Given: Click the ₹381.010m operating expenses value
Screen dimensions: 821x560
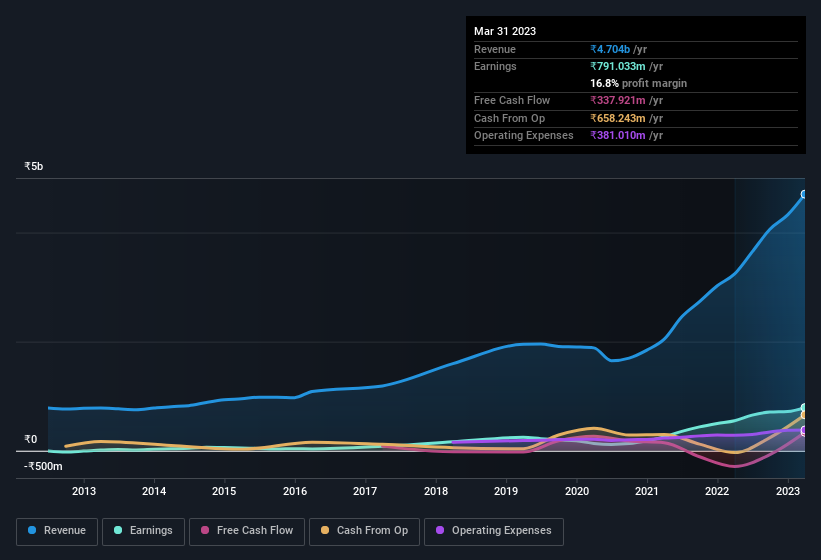Looking at the screenshot, I should coord(618,136).
